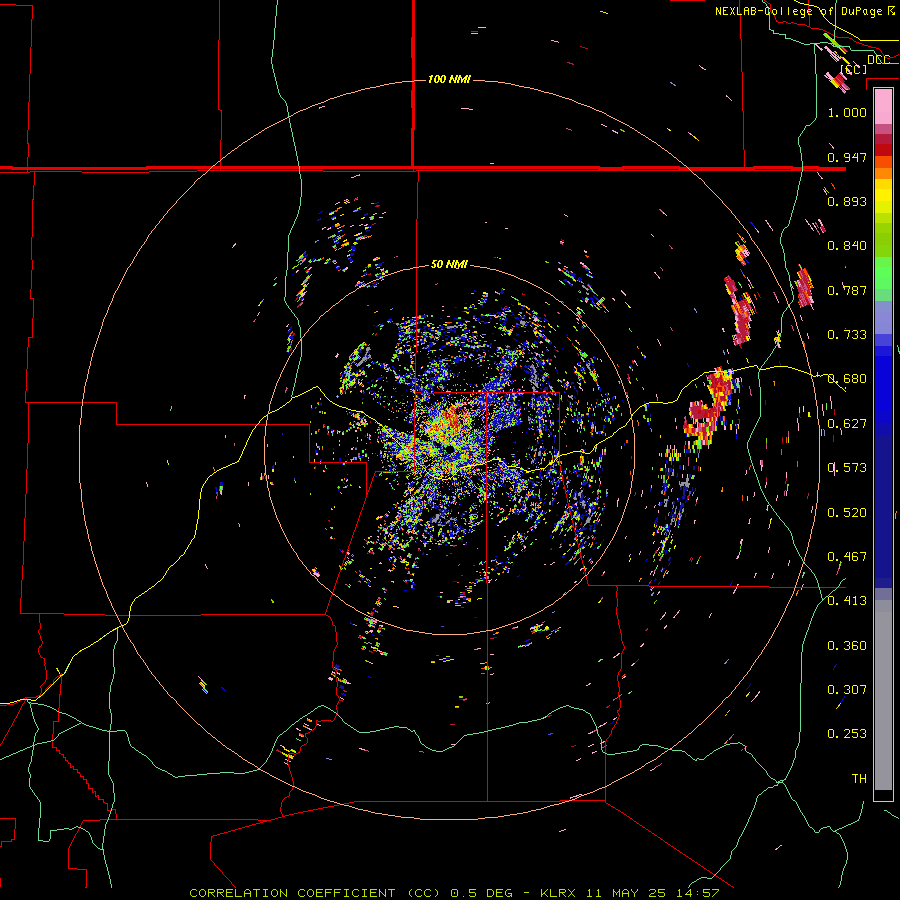Click the Correlation Coefficient KLRX caption at bottom
The height and width of the screenshot is (900, 900).
(454, 893)
